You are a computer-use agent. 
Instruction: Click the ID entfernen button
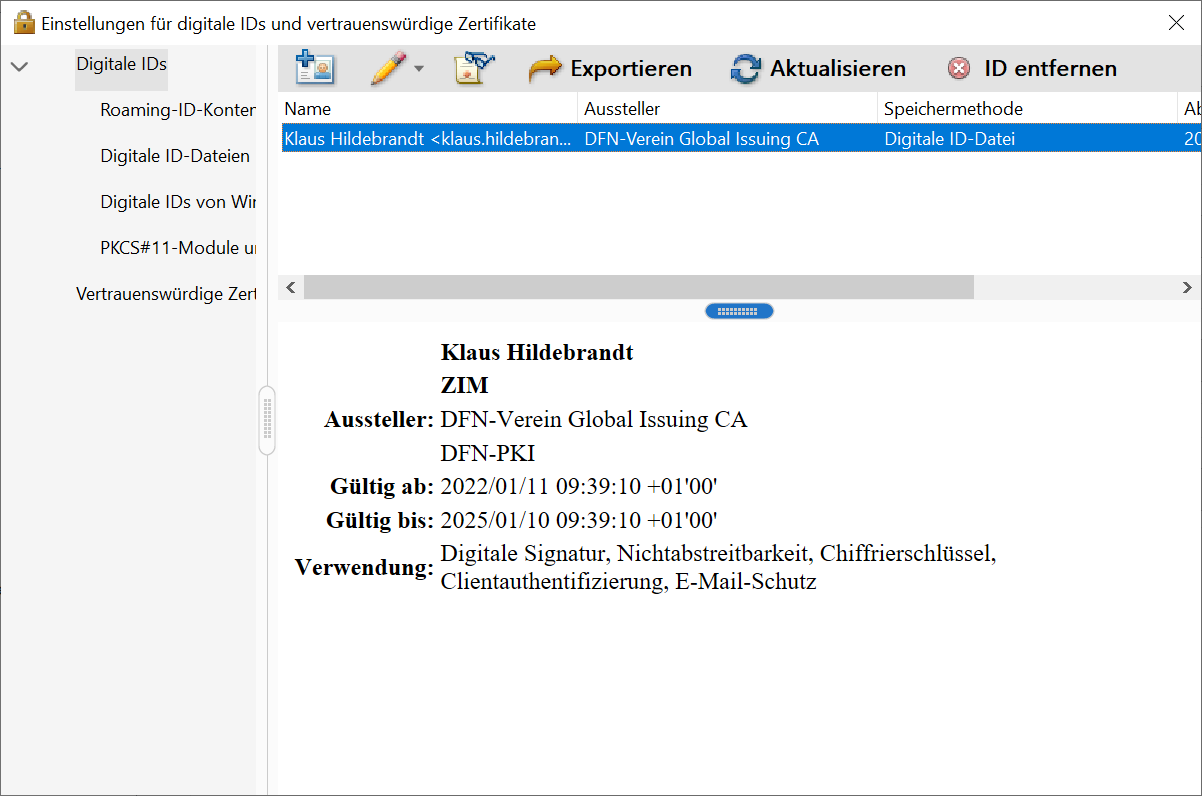[x=1031, y=68]
